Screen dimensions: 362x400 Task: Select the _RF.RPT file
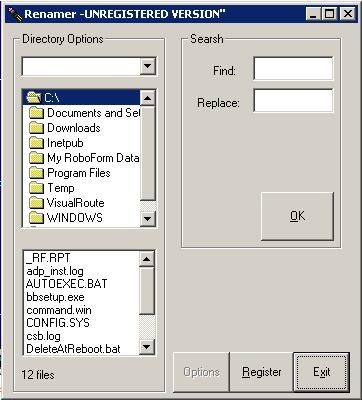[48, 258]
